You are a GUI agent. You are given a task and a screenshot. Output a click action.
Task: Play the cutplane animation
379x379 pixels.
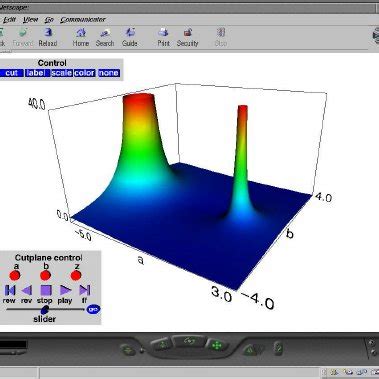pyautogui.click(x=66, y=290)
